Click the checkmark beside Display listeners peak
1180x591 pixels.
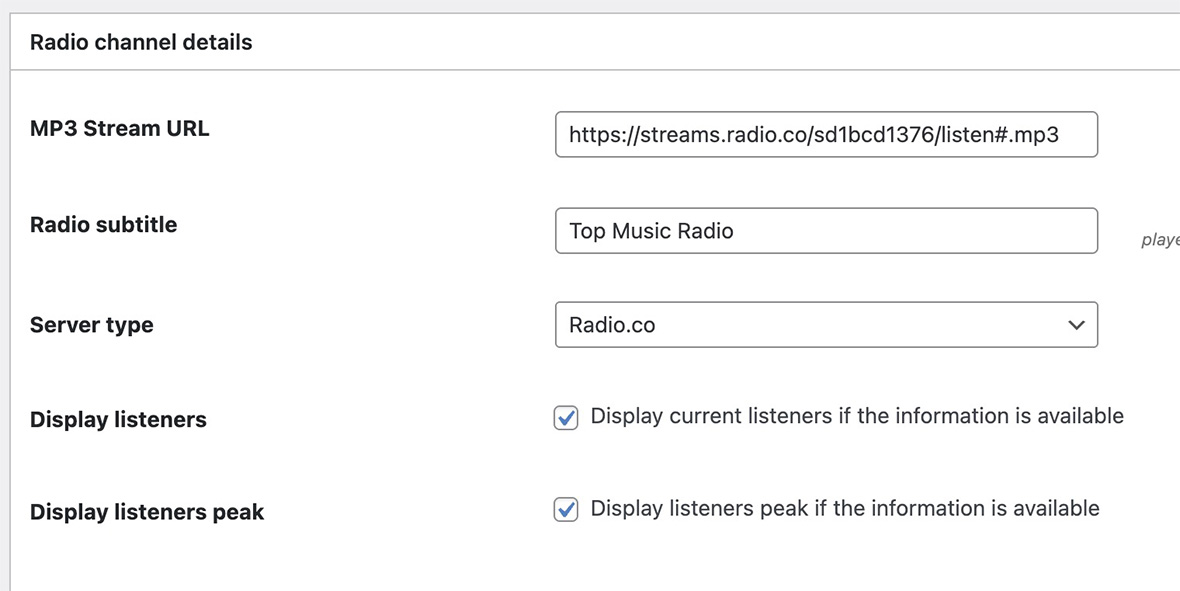[565, 510]
